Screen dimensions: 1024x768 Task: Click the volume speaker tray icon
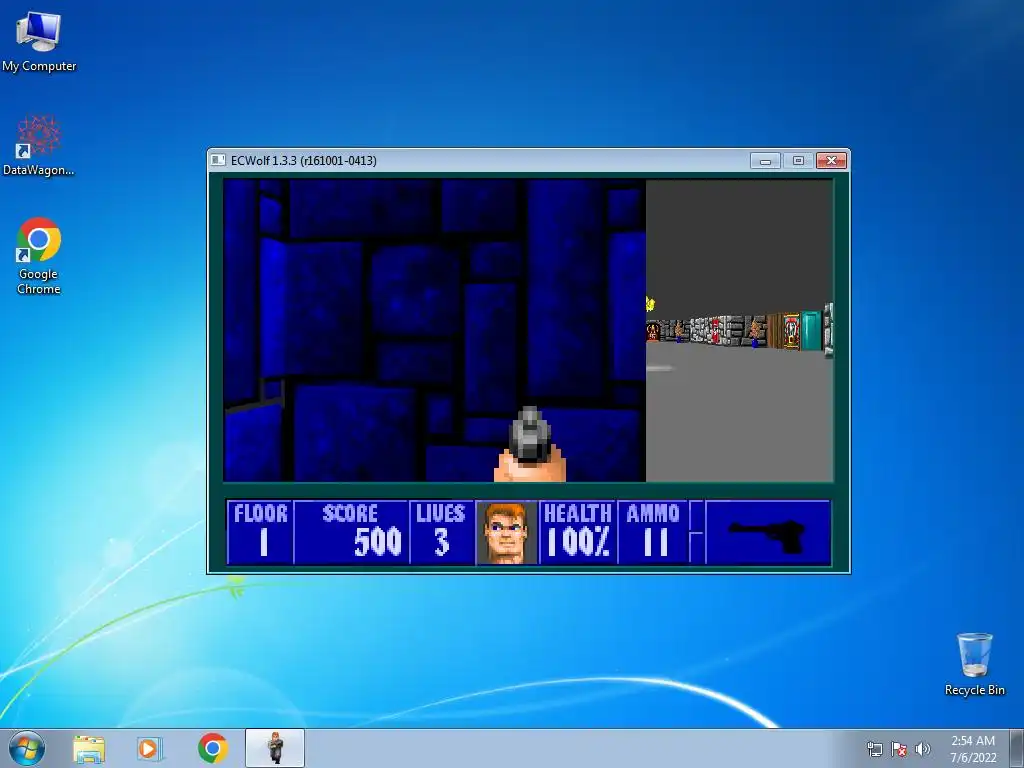pyautogui.click(x=922, y=749)
